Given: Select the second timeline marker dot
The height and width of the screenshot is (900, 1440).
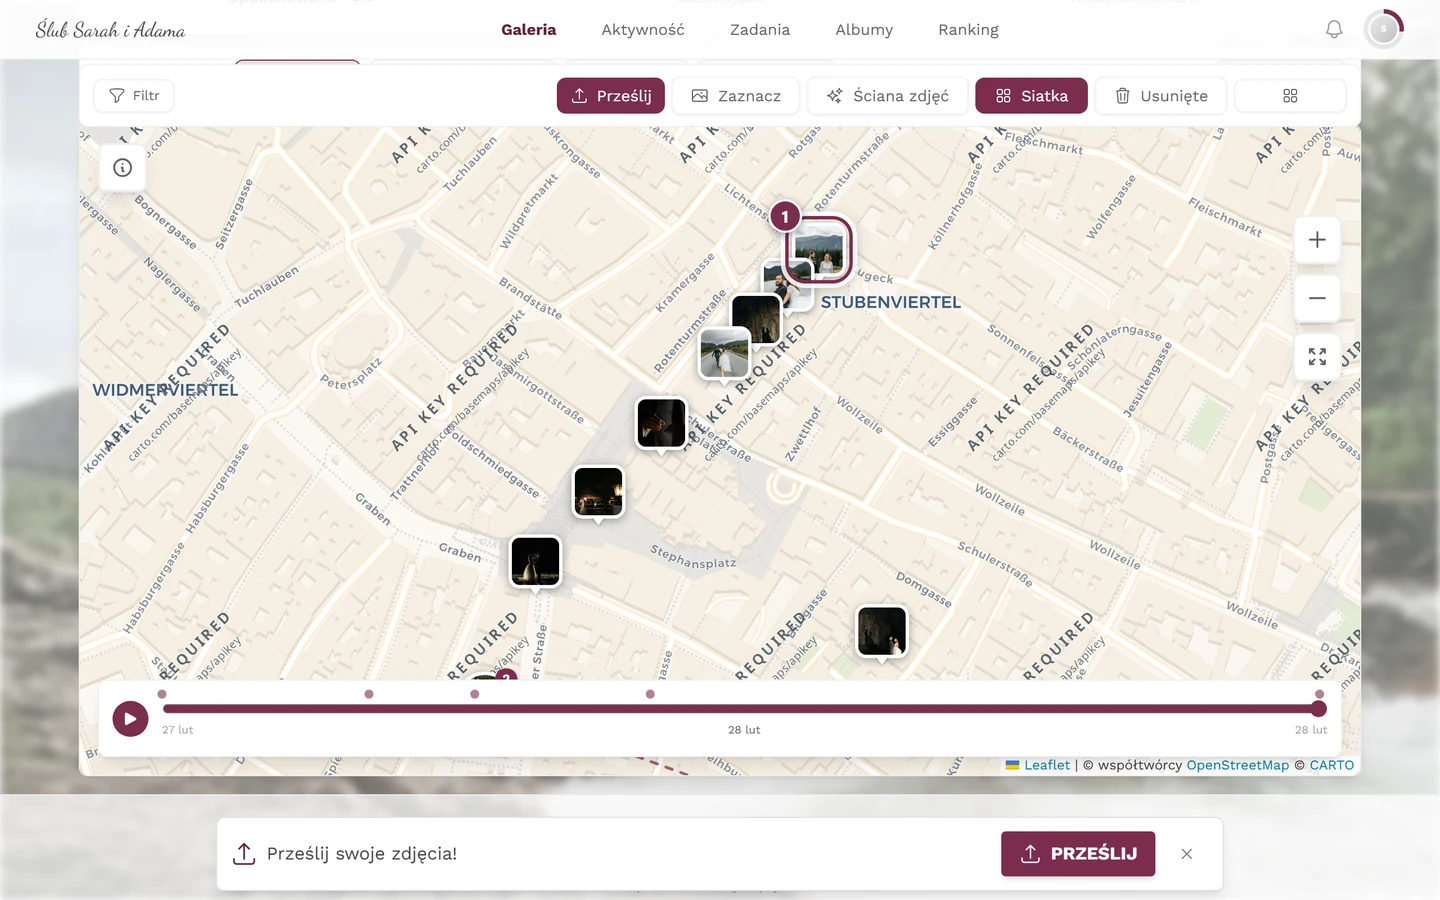Looking at the screenshot, I should click(x=369, y=694).
